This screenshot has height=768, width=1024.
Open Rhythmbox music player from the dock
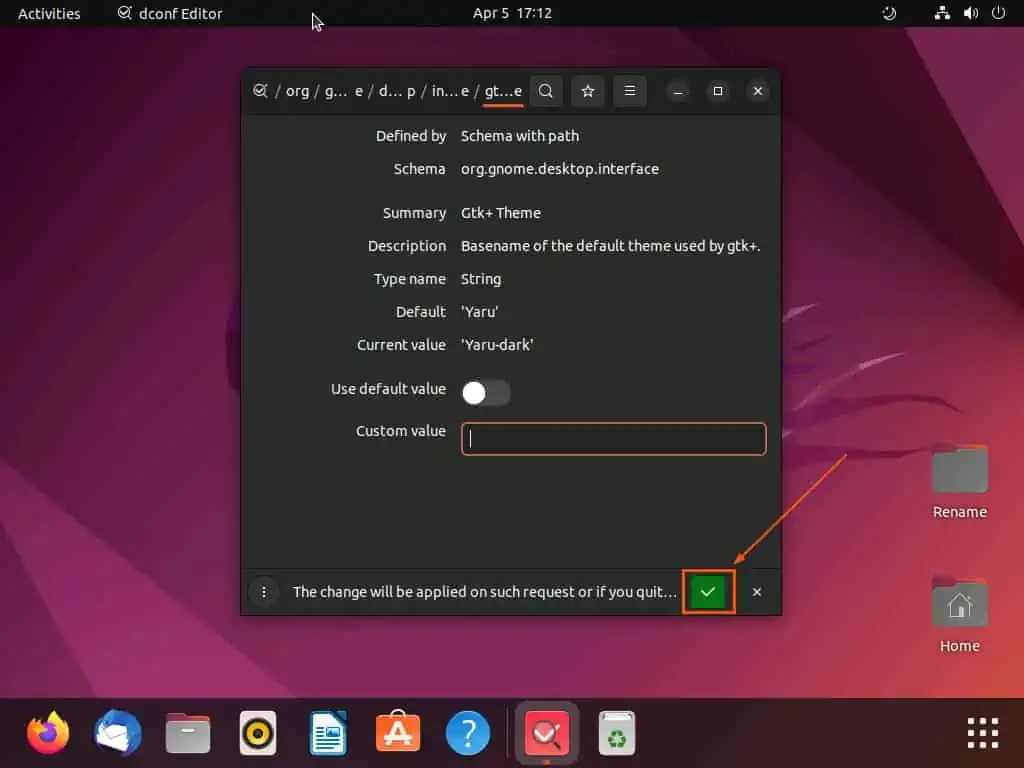pos(257,732)
